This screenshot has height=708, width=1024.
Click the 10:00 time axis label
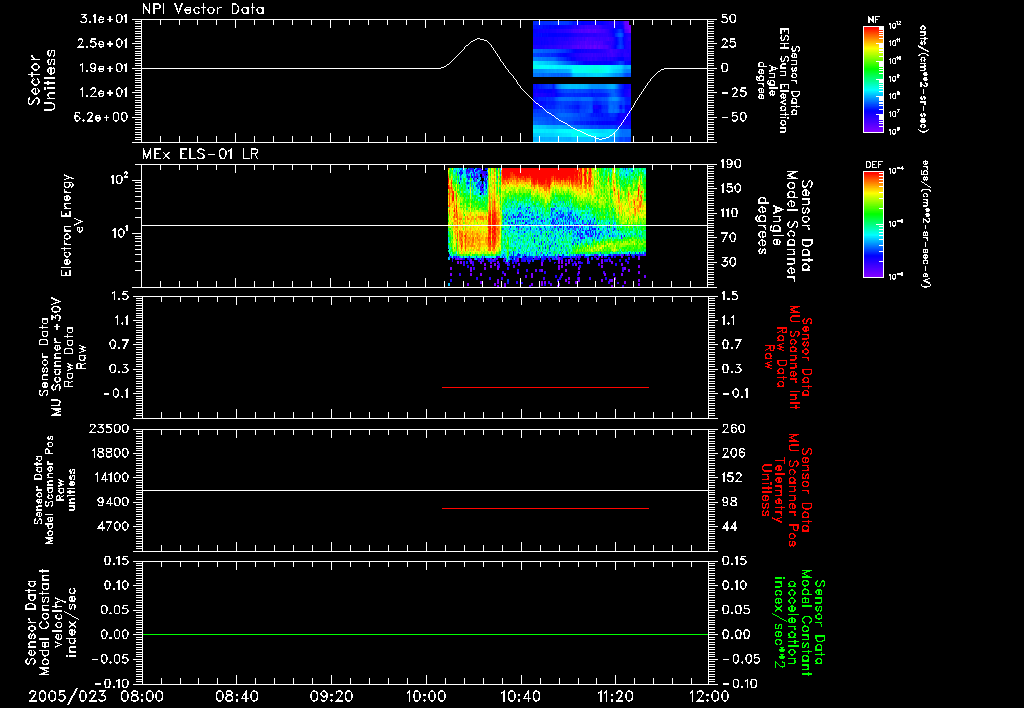click(x=425, y=696)
